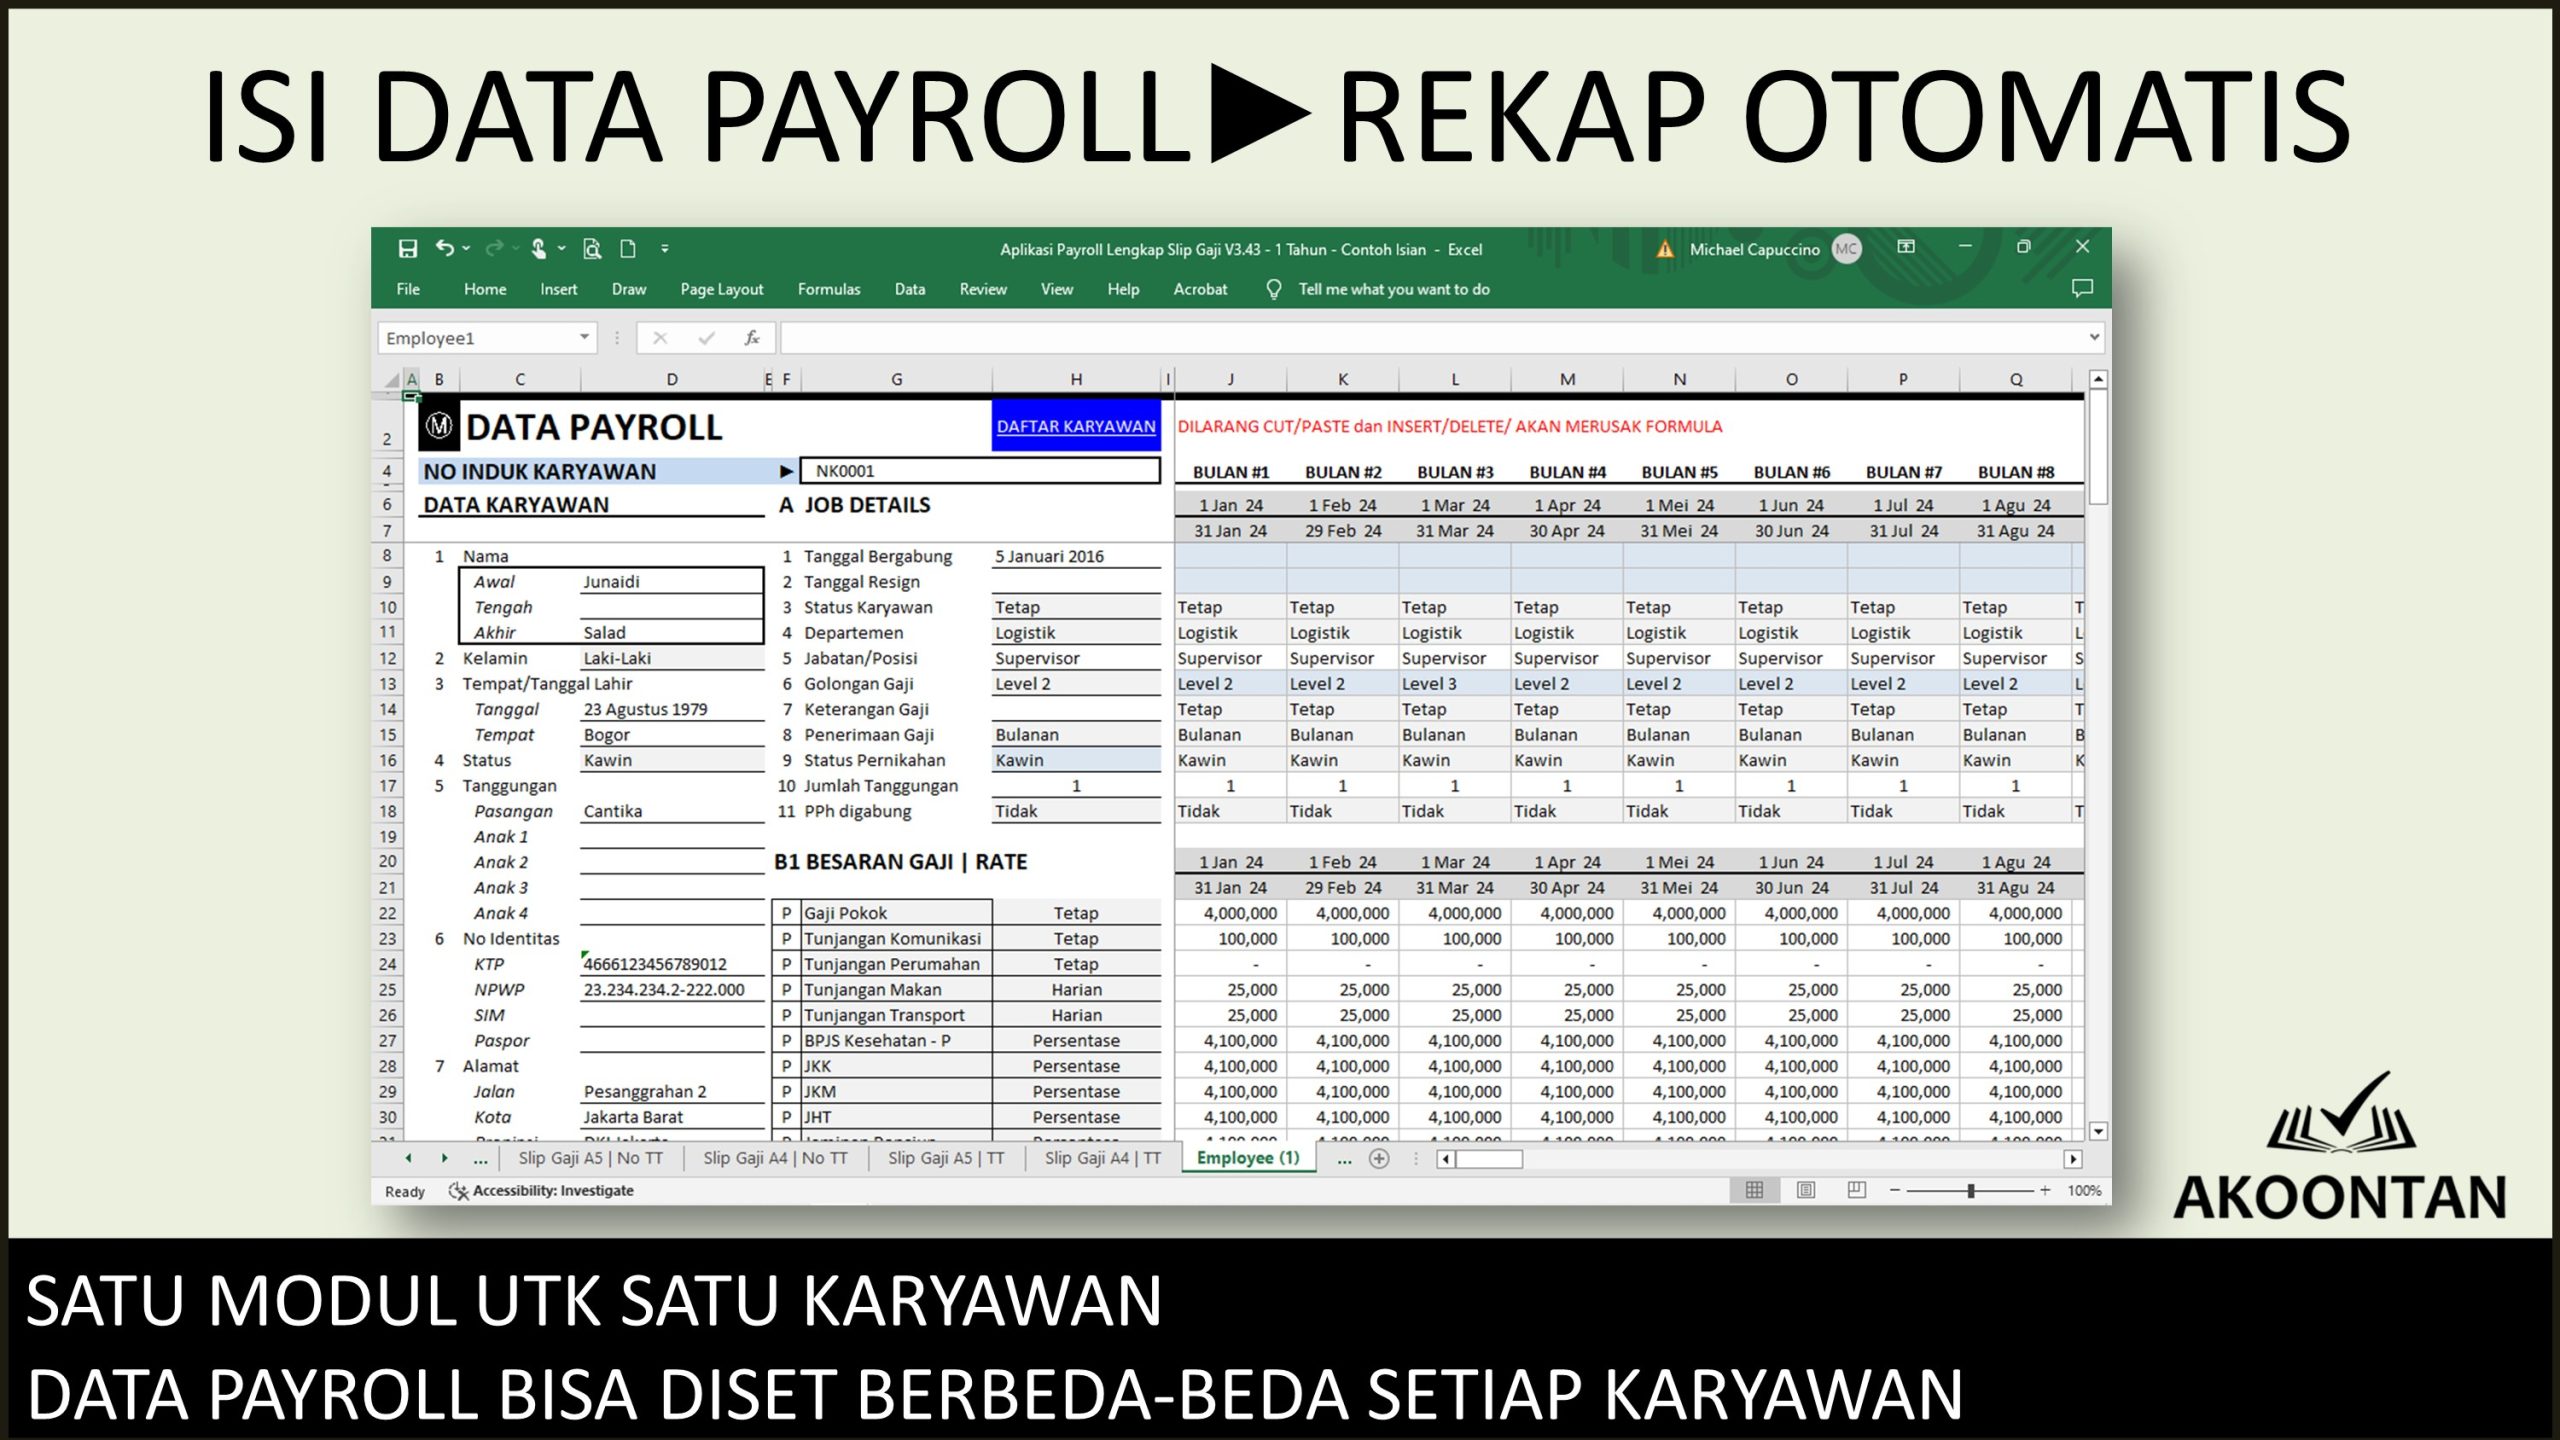Toggle Touch/Mouse Mode from Quick Access Toolbar

coord(539,249)
